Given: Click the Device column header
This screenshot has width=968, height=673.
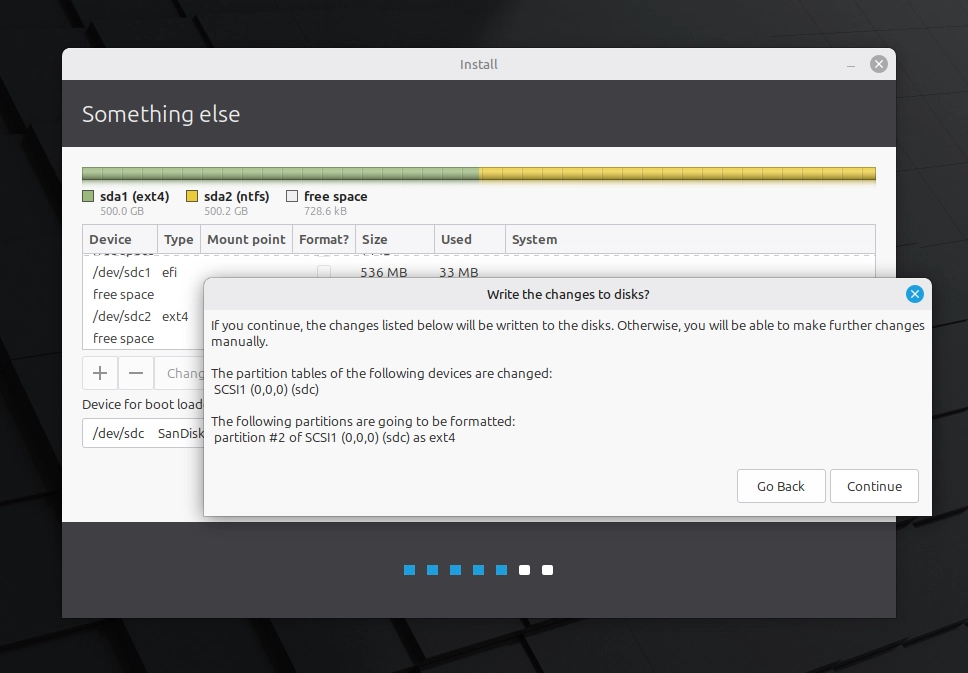Looking at the screenshot, I should click(113, 239).
